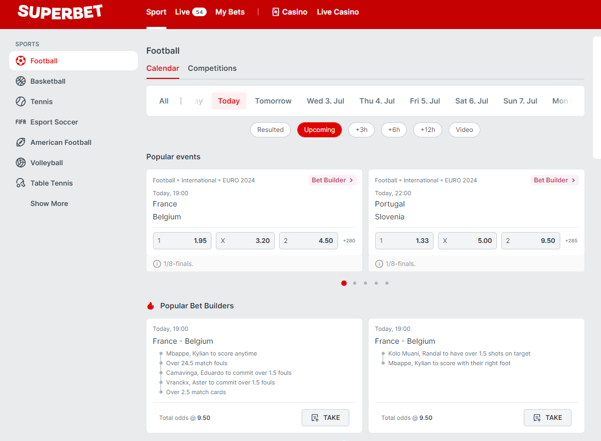Bet on France-Belgium draw at 3.20
This screenshot has width=601, height=441.
[245, 241]
